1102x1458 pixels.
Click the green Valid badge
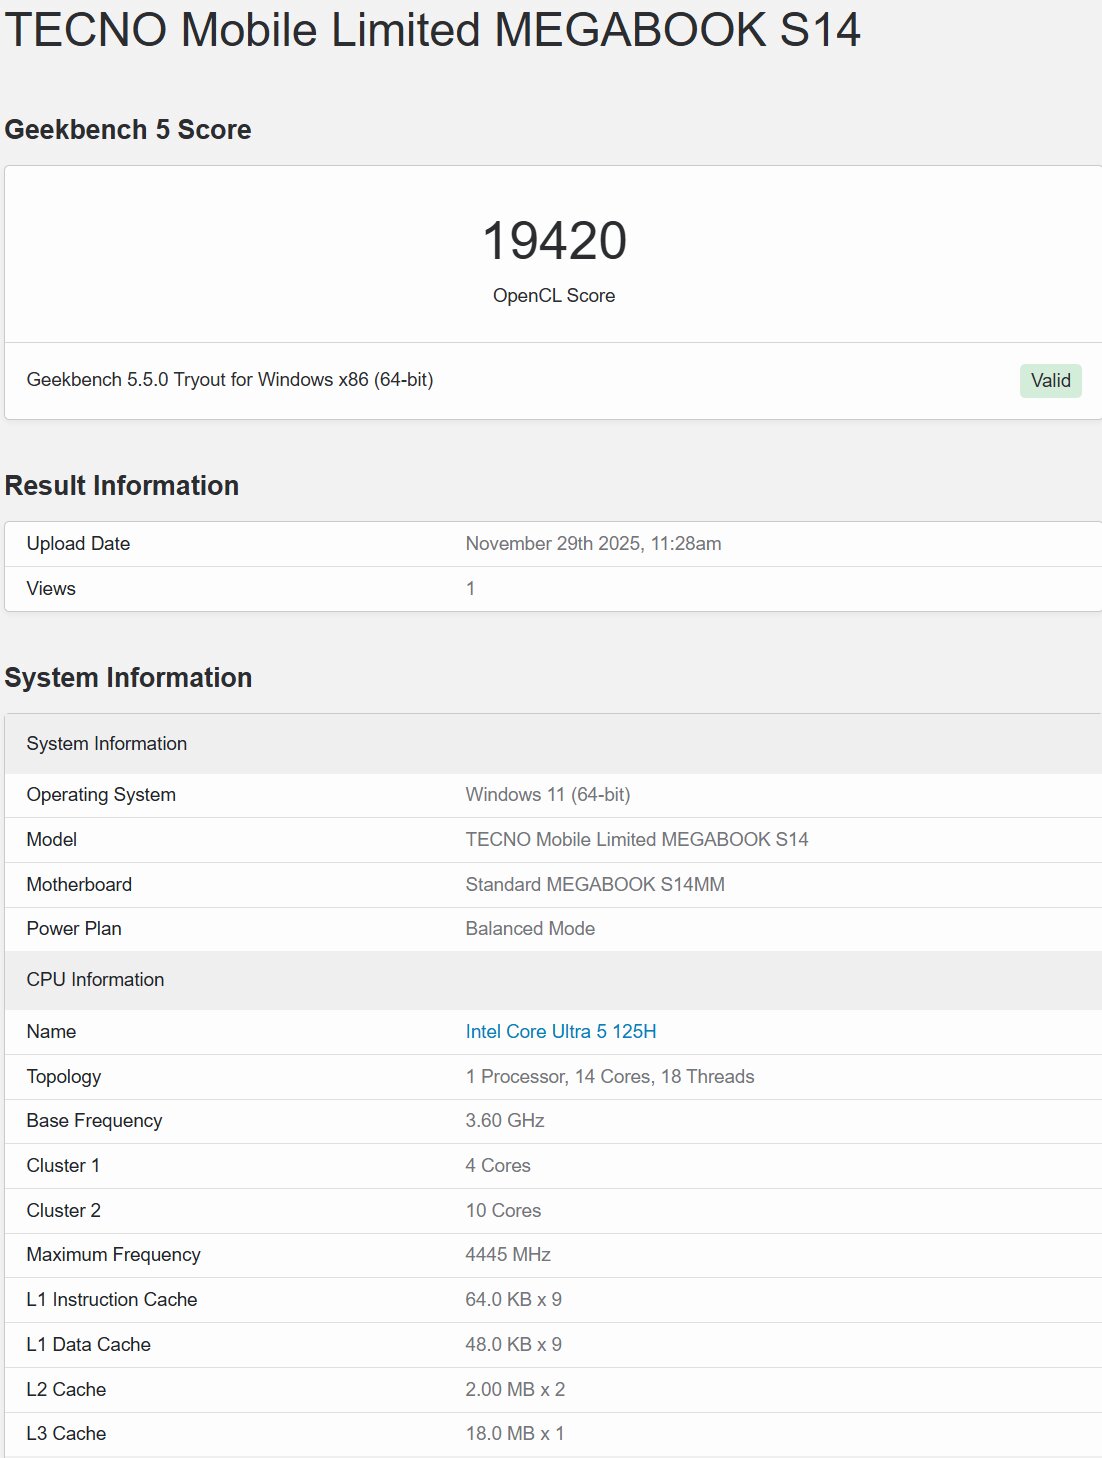click(x=1050, y=380)
